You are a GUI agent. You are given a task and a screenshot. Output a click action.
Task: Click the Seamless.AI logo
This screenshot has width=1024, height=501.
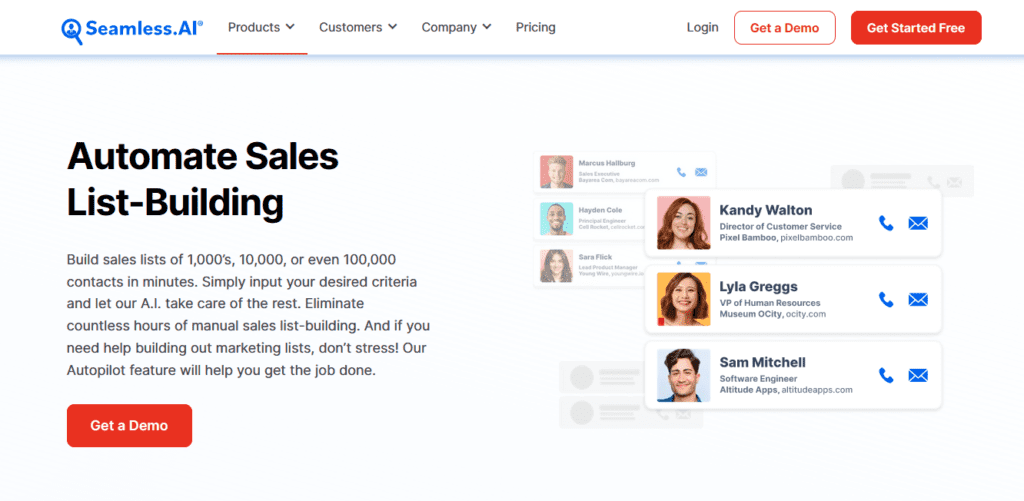click(131, 28)
